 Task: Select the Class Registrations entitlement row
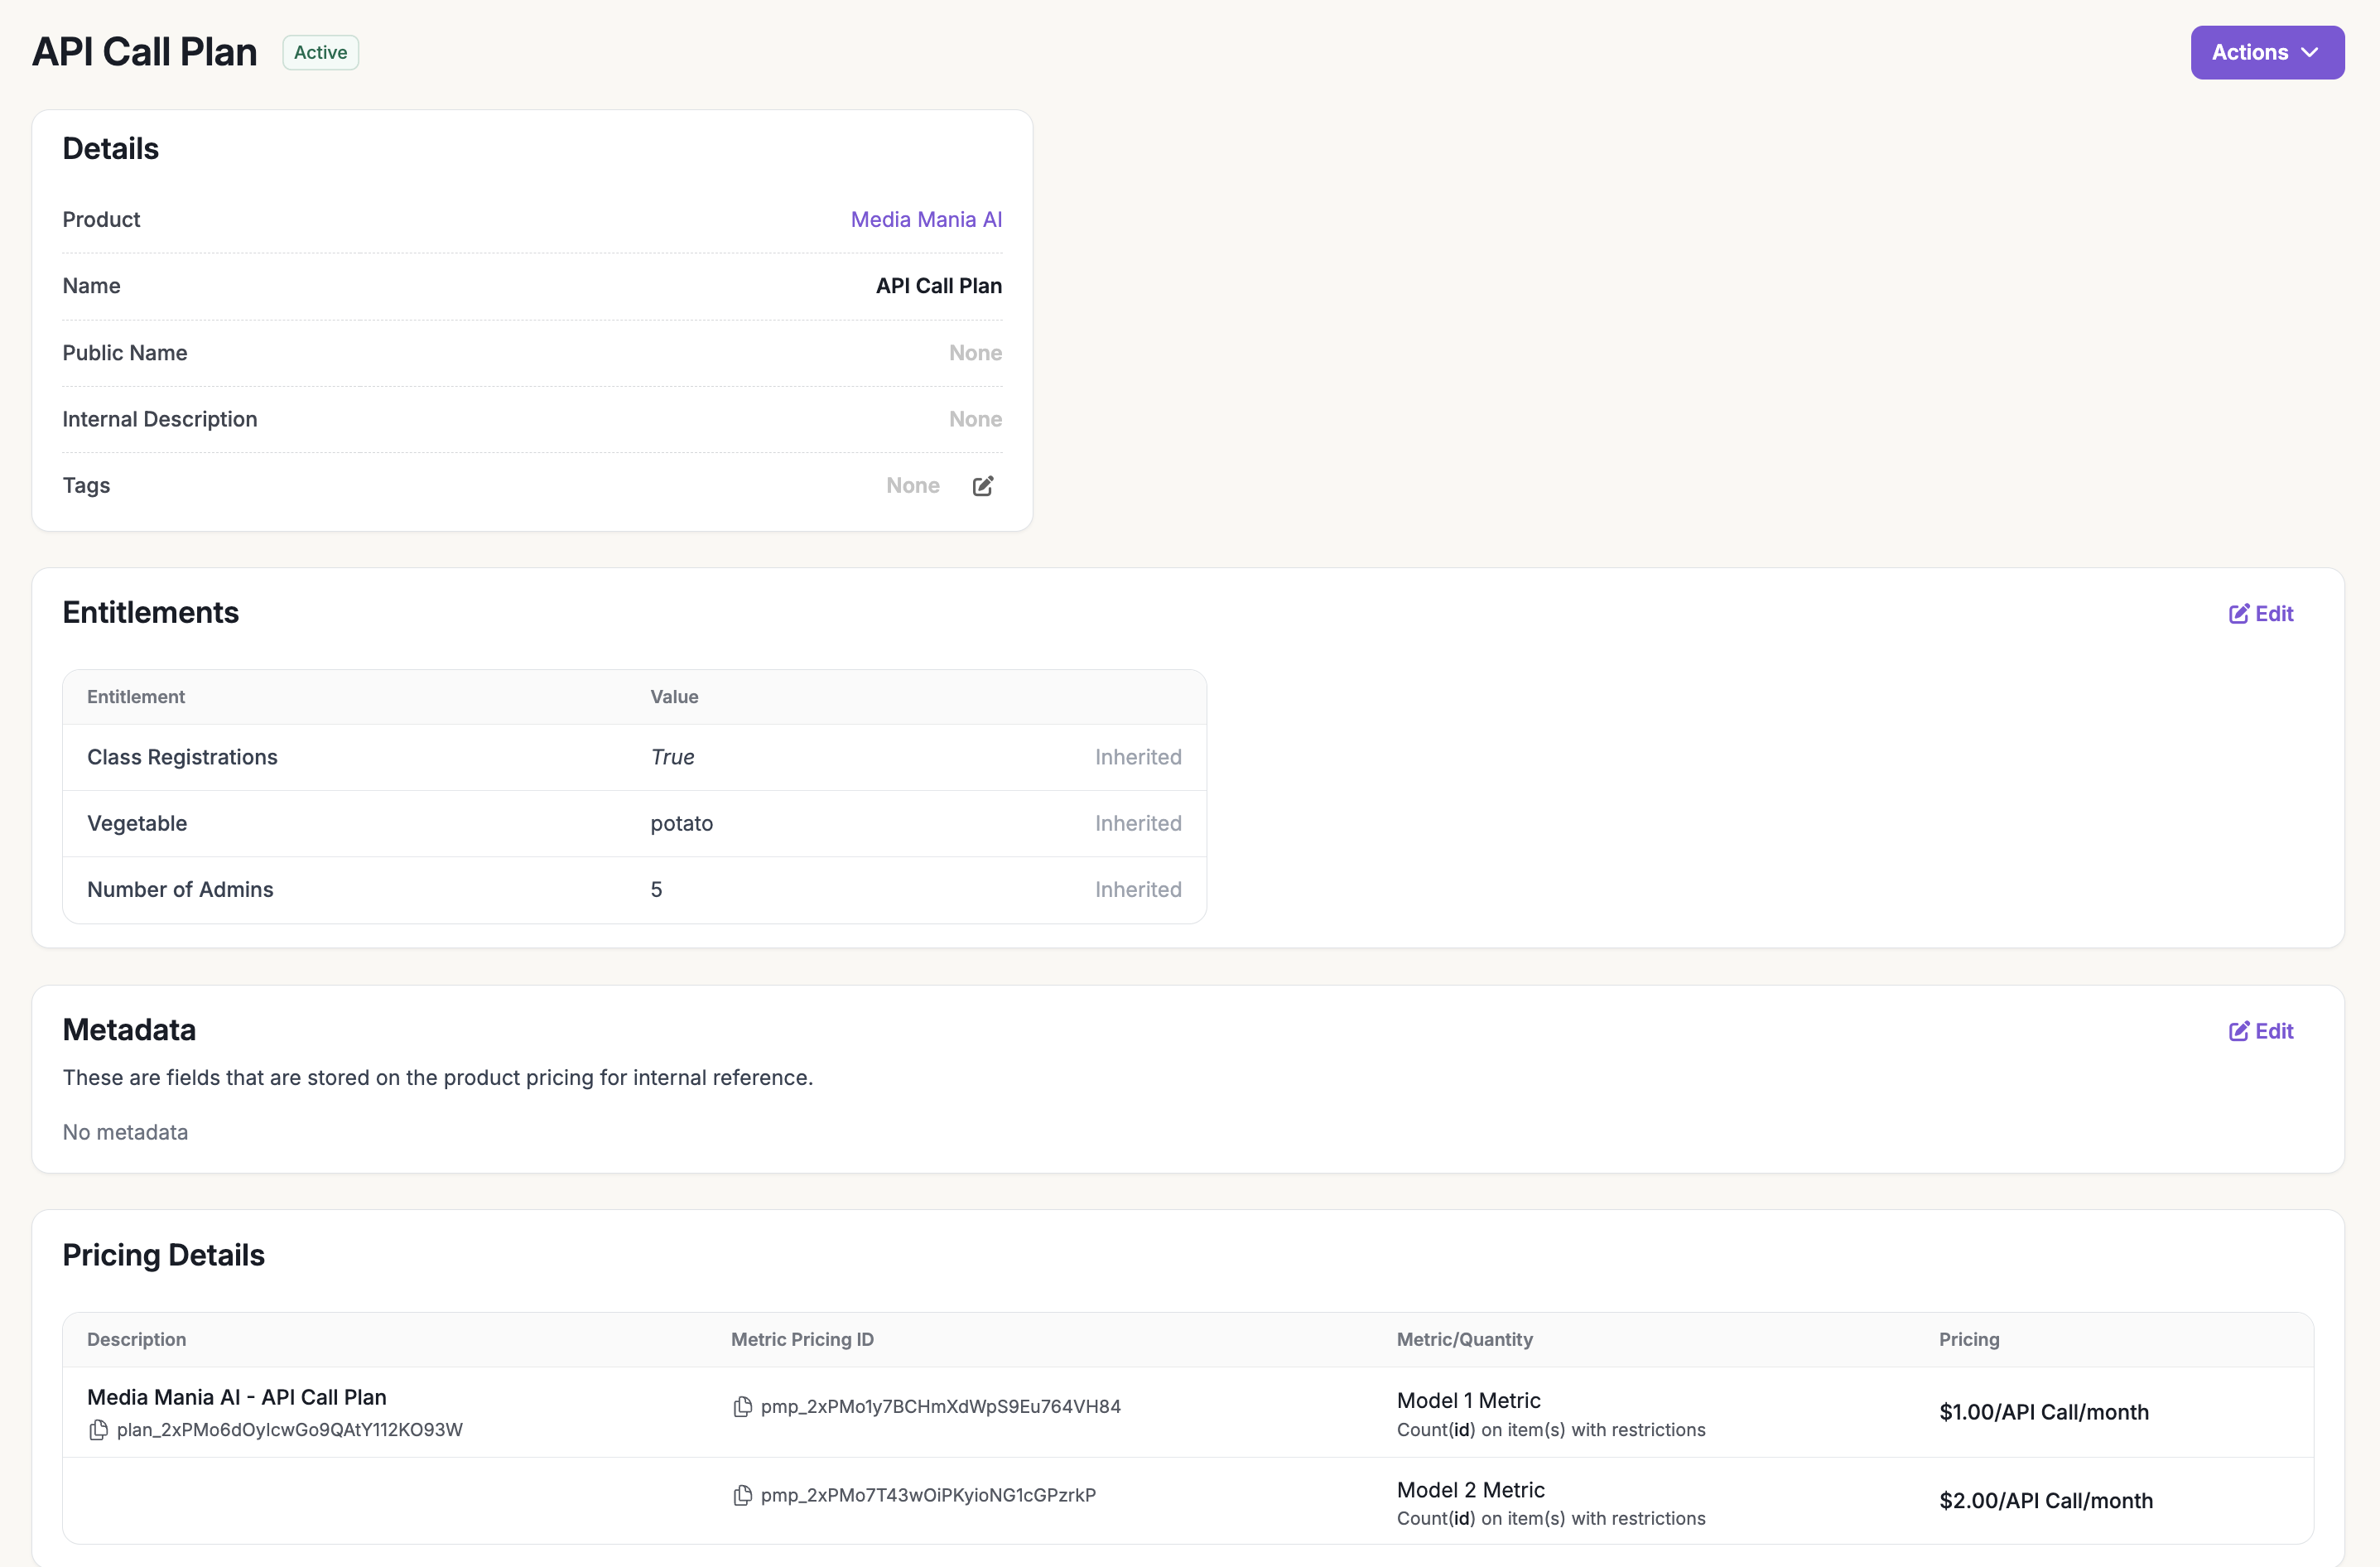click(182, 757)
